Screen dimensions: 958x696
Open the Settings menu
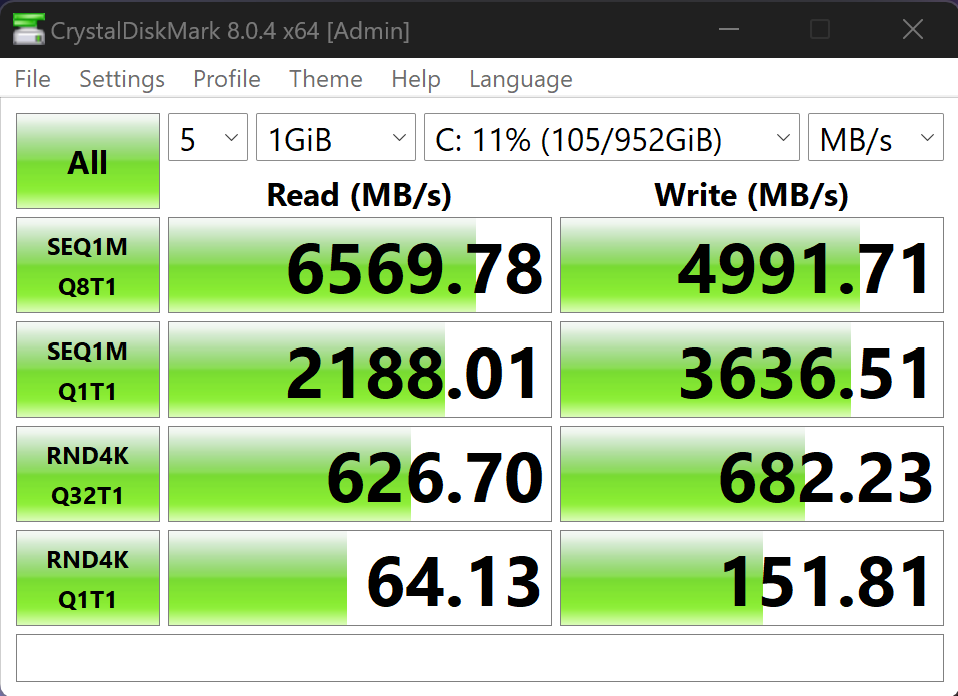(x=122, y=79)
